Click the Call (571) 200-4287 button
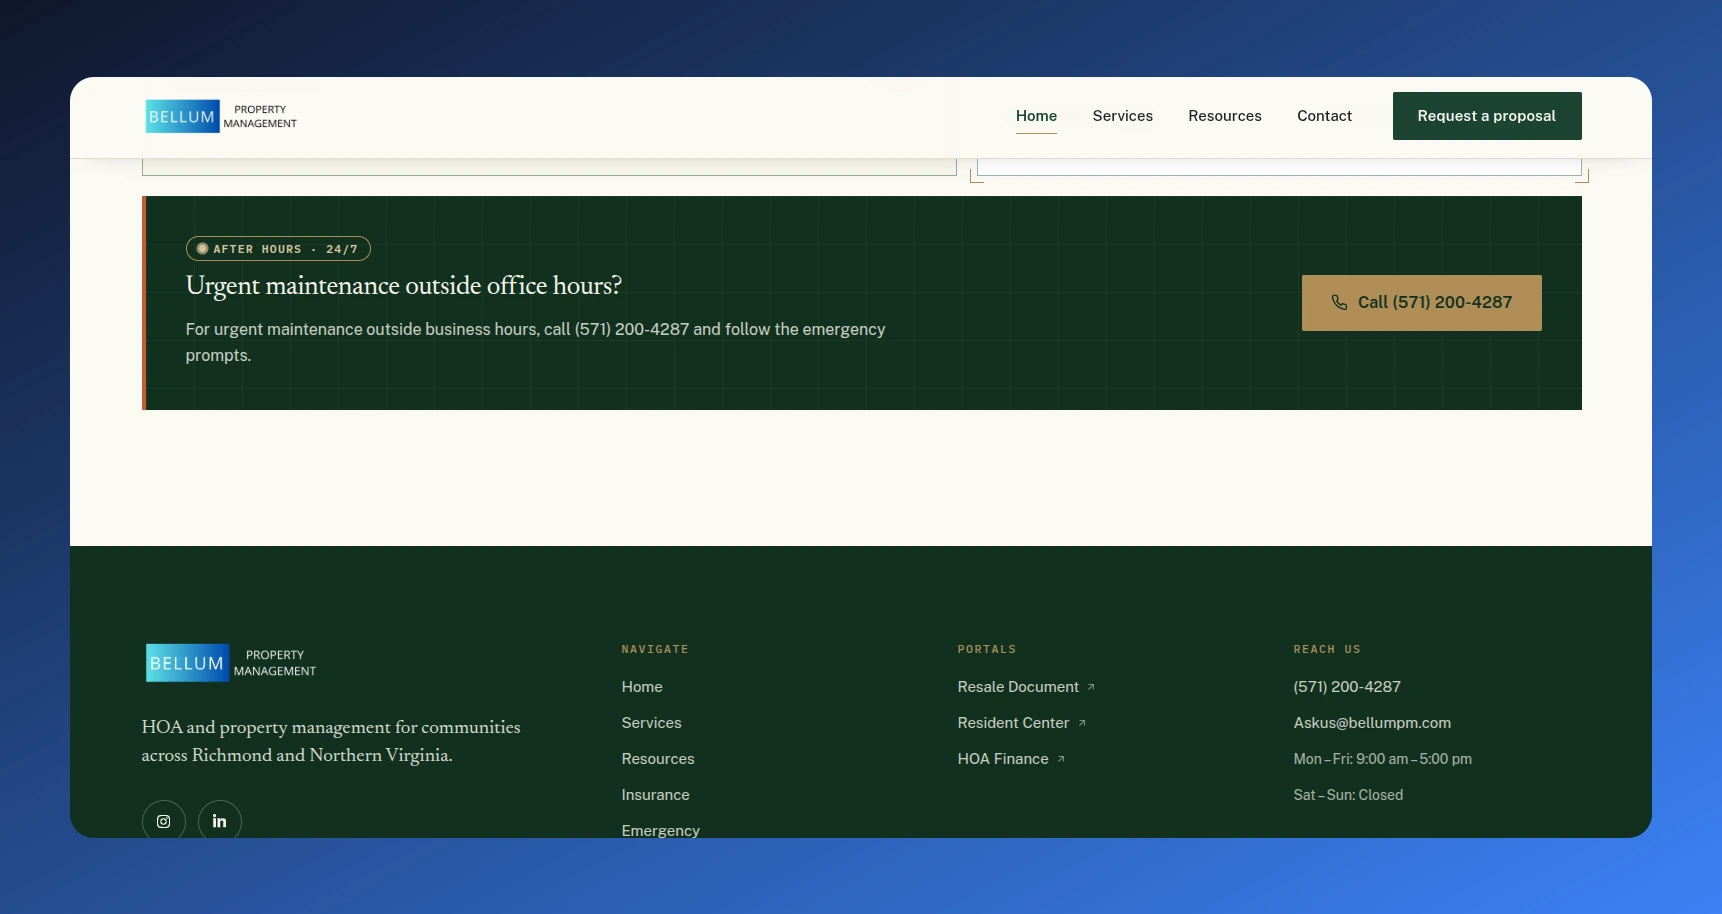1722x914 pixels. (x=1421, y=303)
